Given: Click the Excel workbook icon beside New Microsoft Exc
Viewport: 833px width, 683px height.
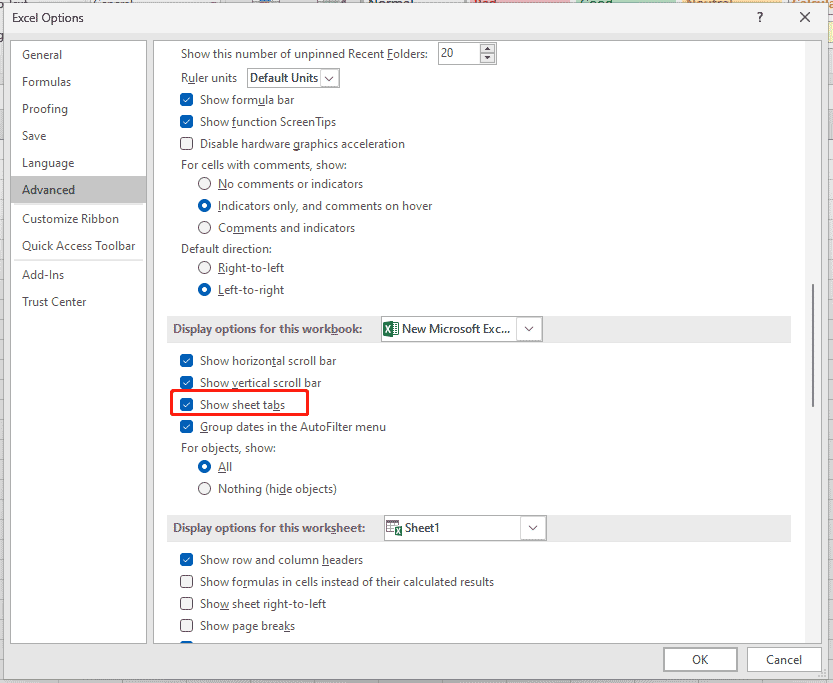Looking at the screenshot, I should coord(391,328).
